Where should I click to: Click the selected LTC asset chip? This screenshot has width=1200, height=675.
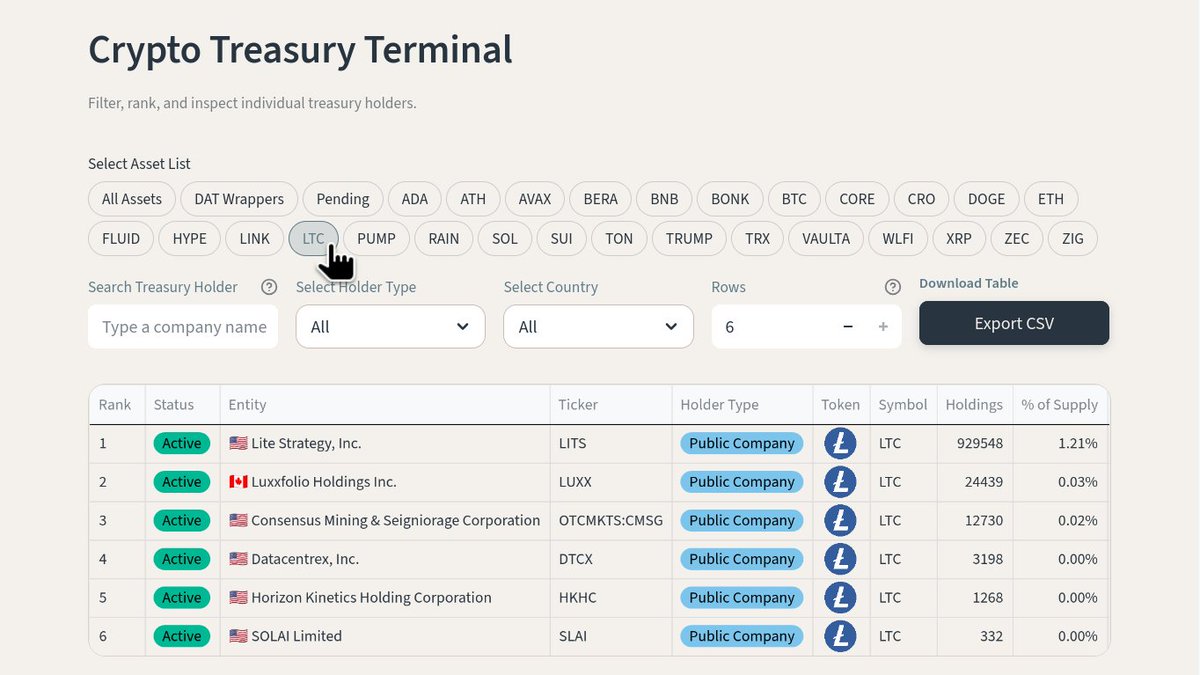[x=314, y=239]
